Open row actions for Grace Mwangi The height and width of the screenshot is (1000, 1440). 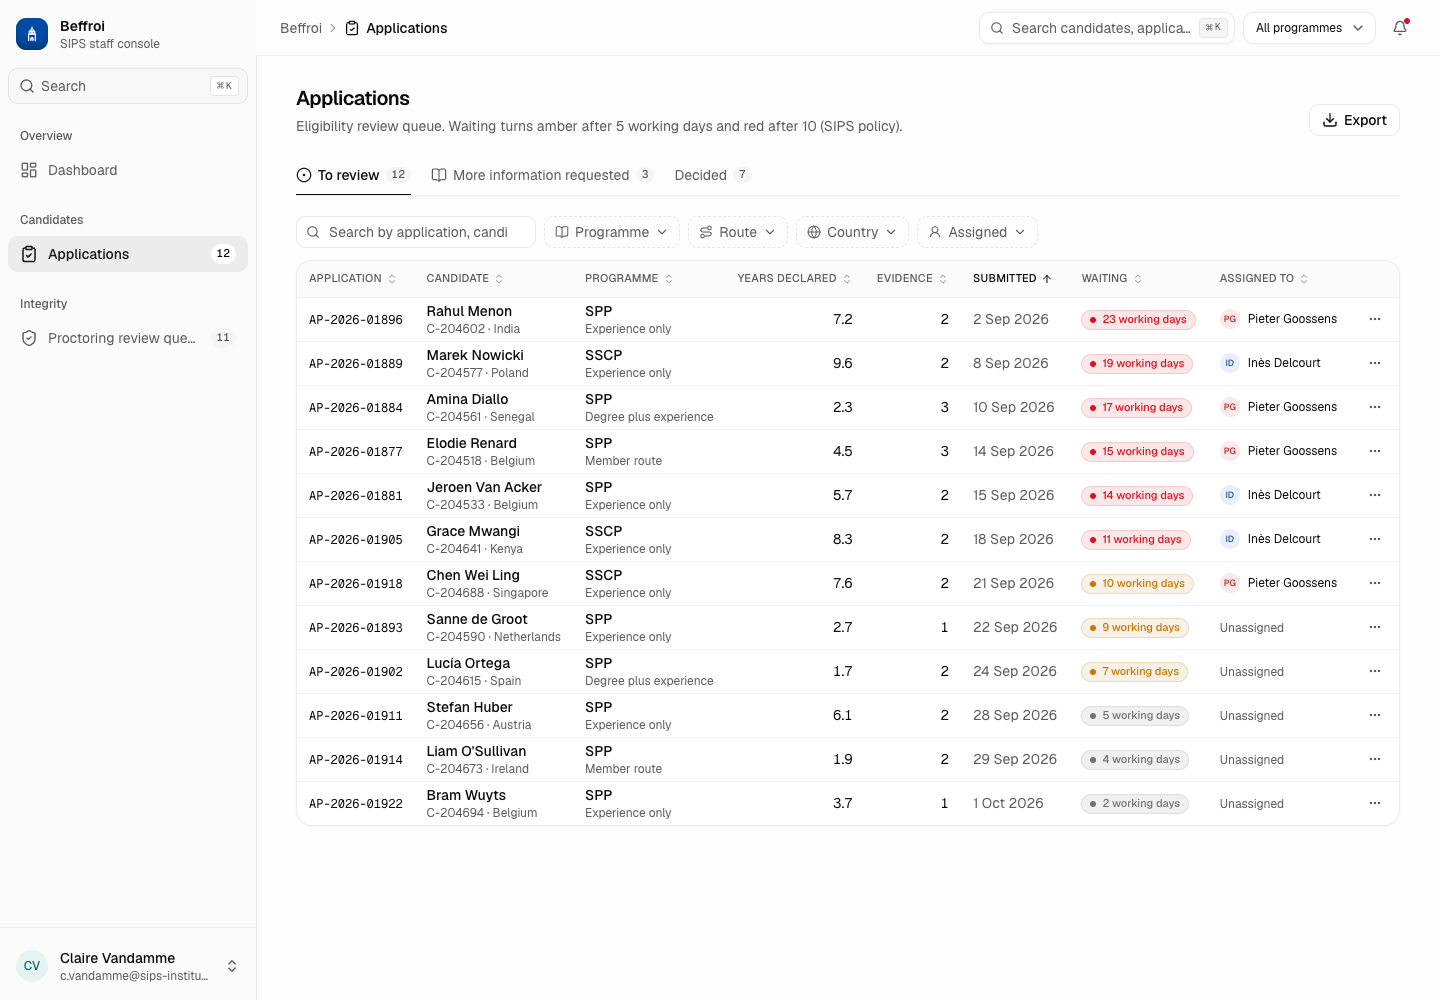(x=1375, y=539)
